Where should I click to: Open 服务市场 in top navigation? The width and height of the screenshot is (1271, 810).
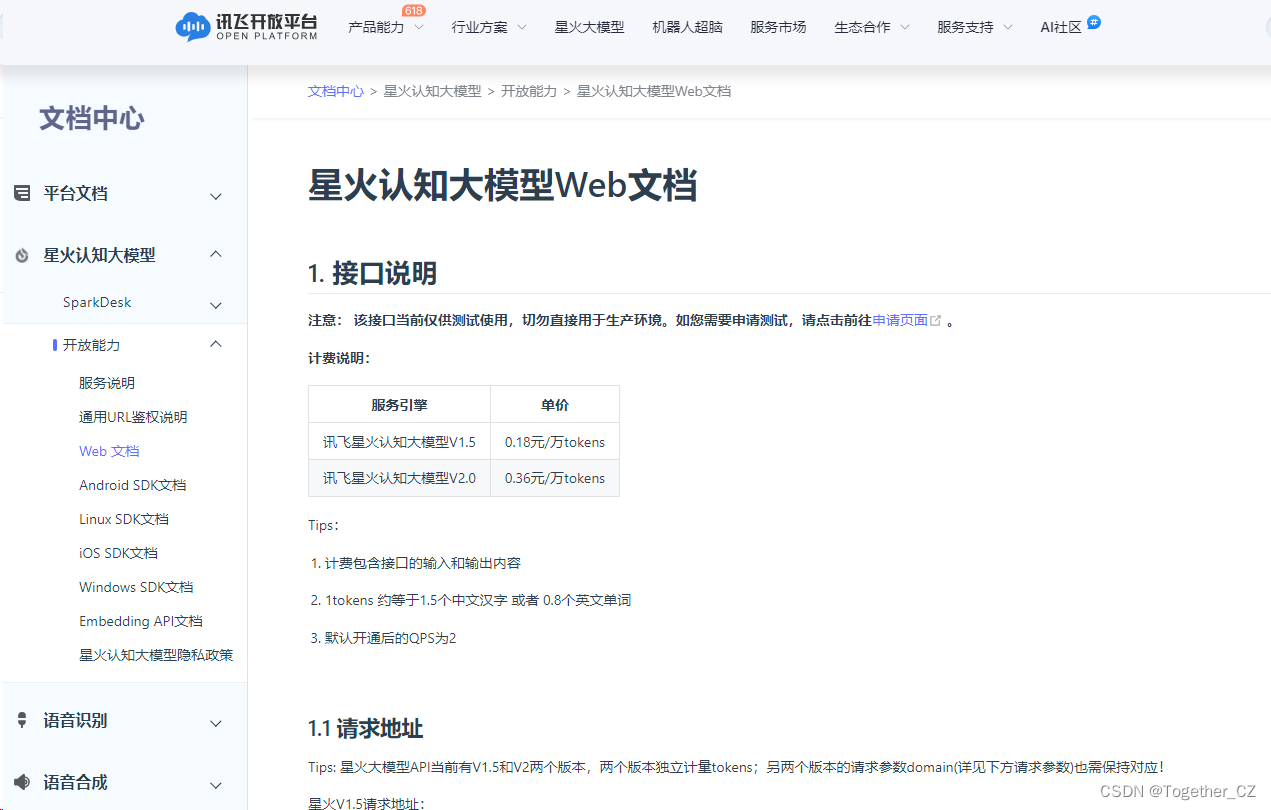tap(778, 27)
